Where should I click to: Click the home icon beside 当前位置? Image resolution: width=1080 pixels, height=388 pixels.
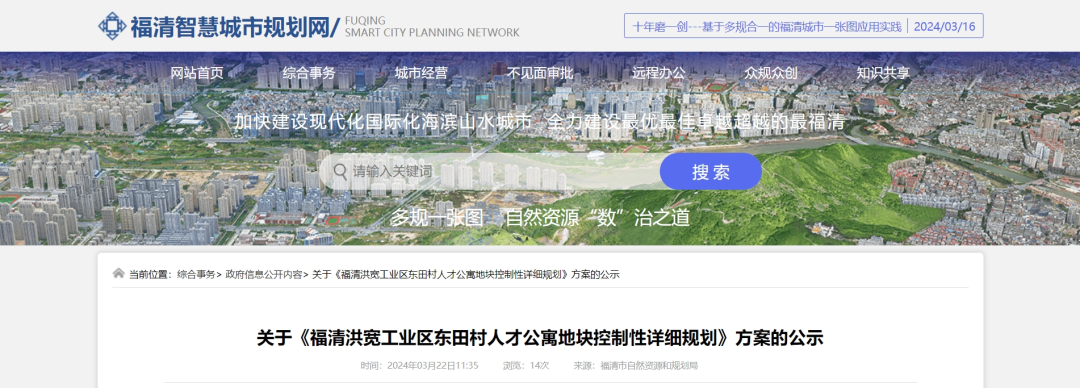coord(119,274)
